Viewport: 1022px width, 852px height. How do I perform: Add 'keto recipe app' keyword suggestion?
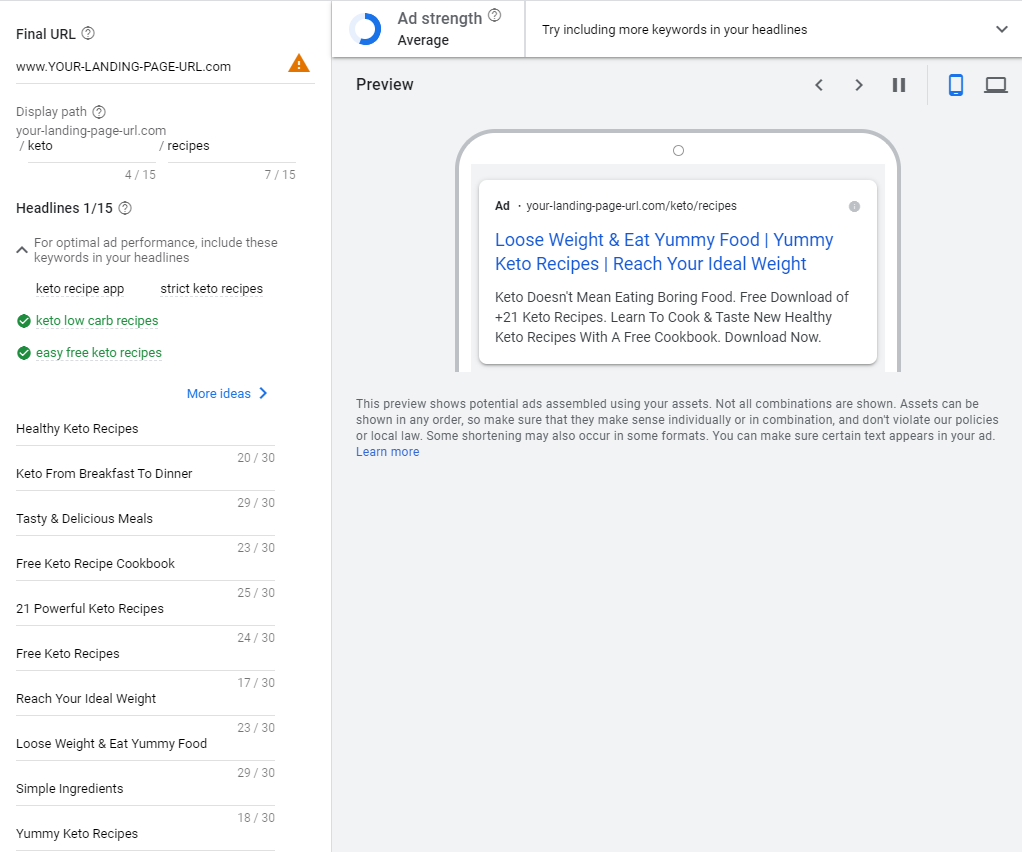(80, 289)
